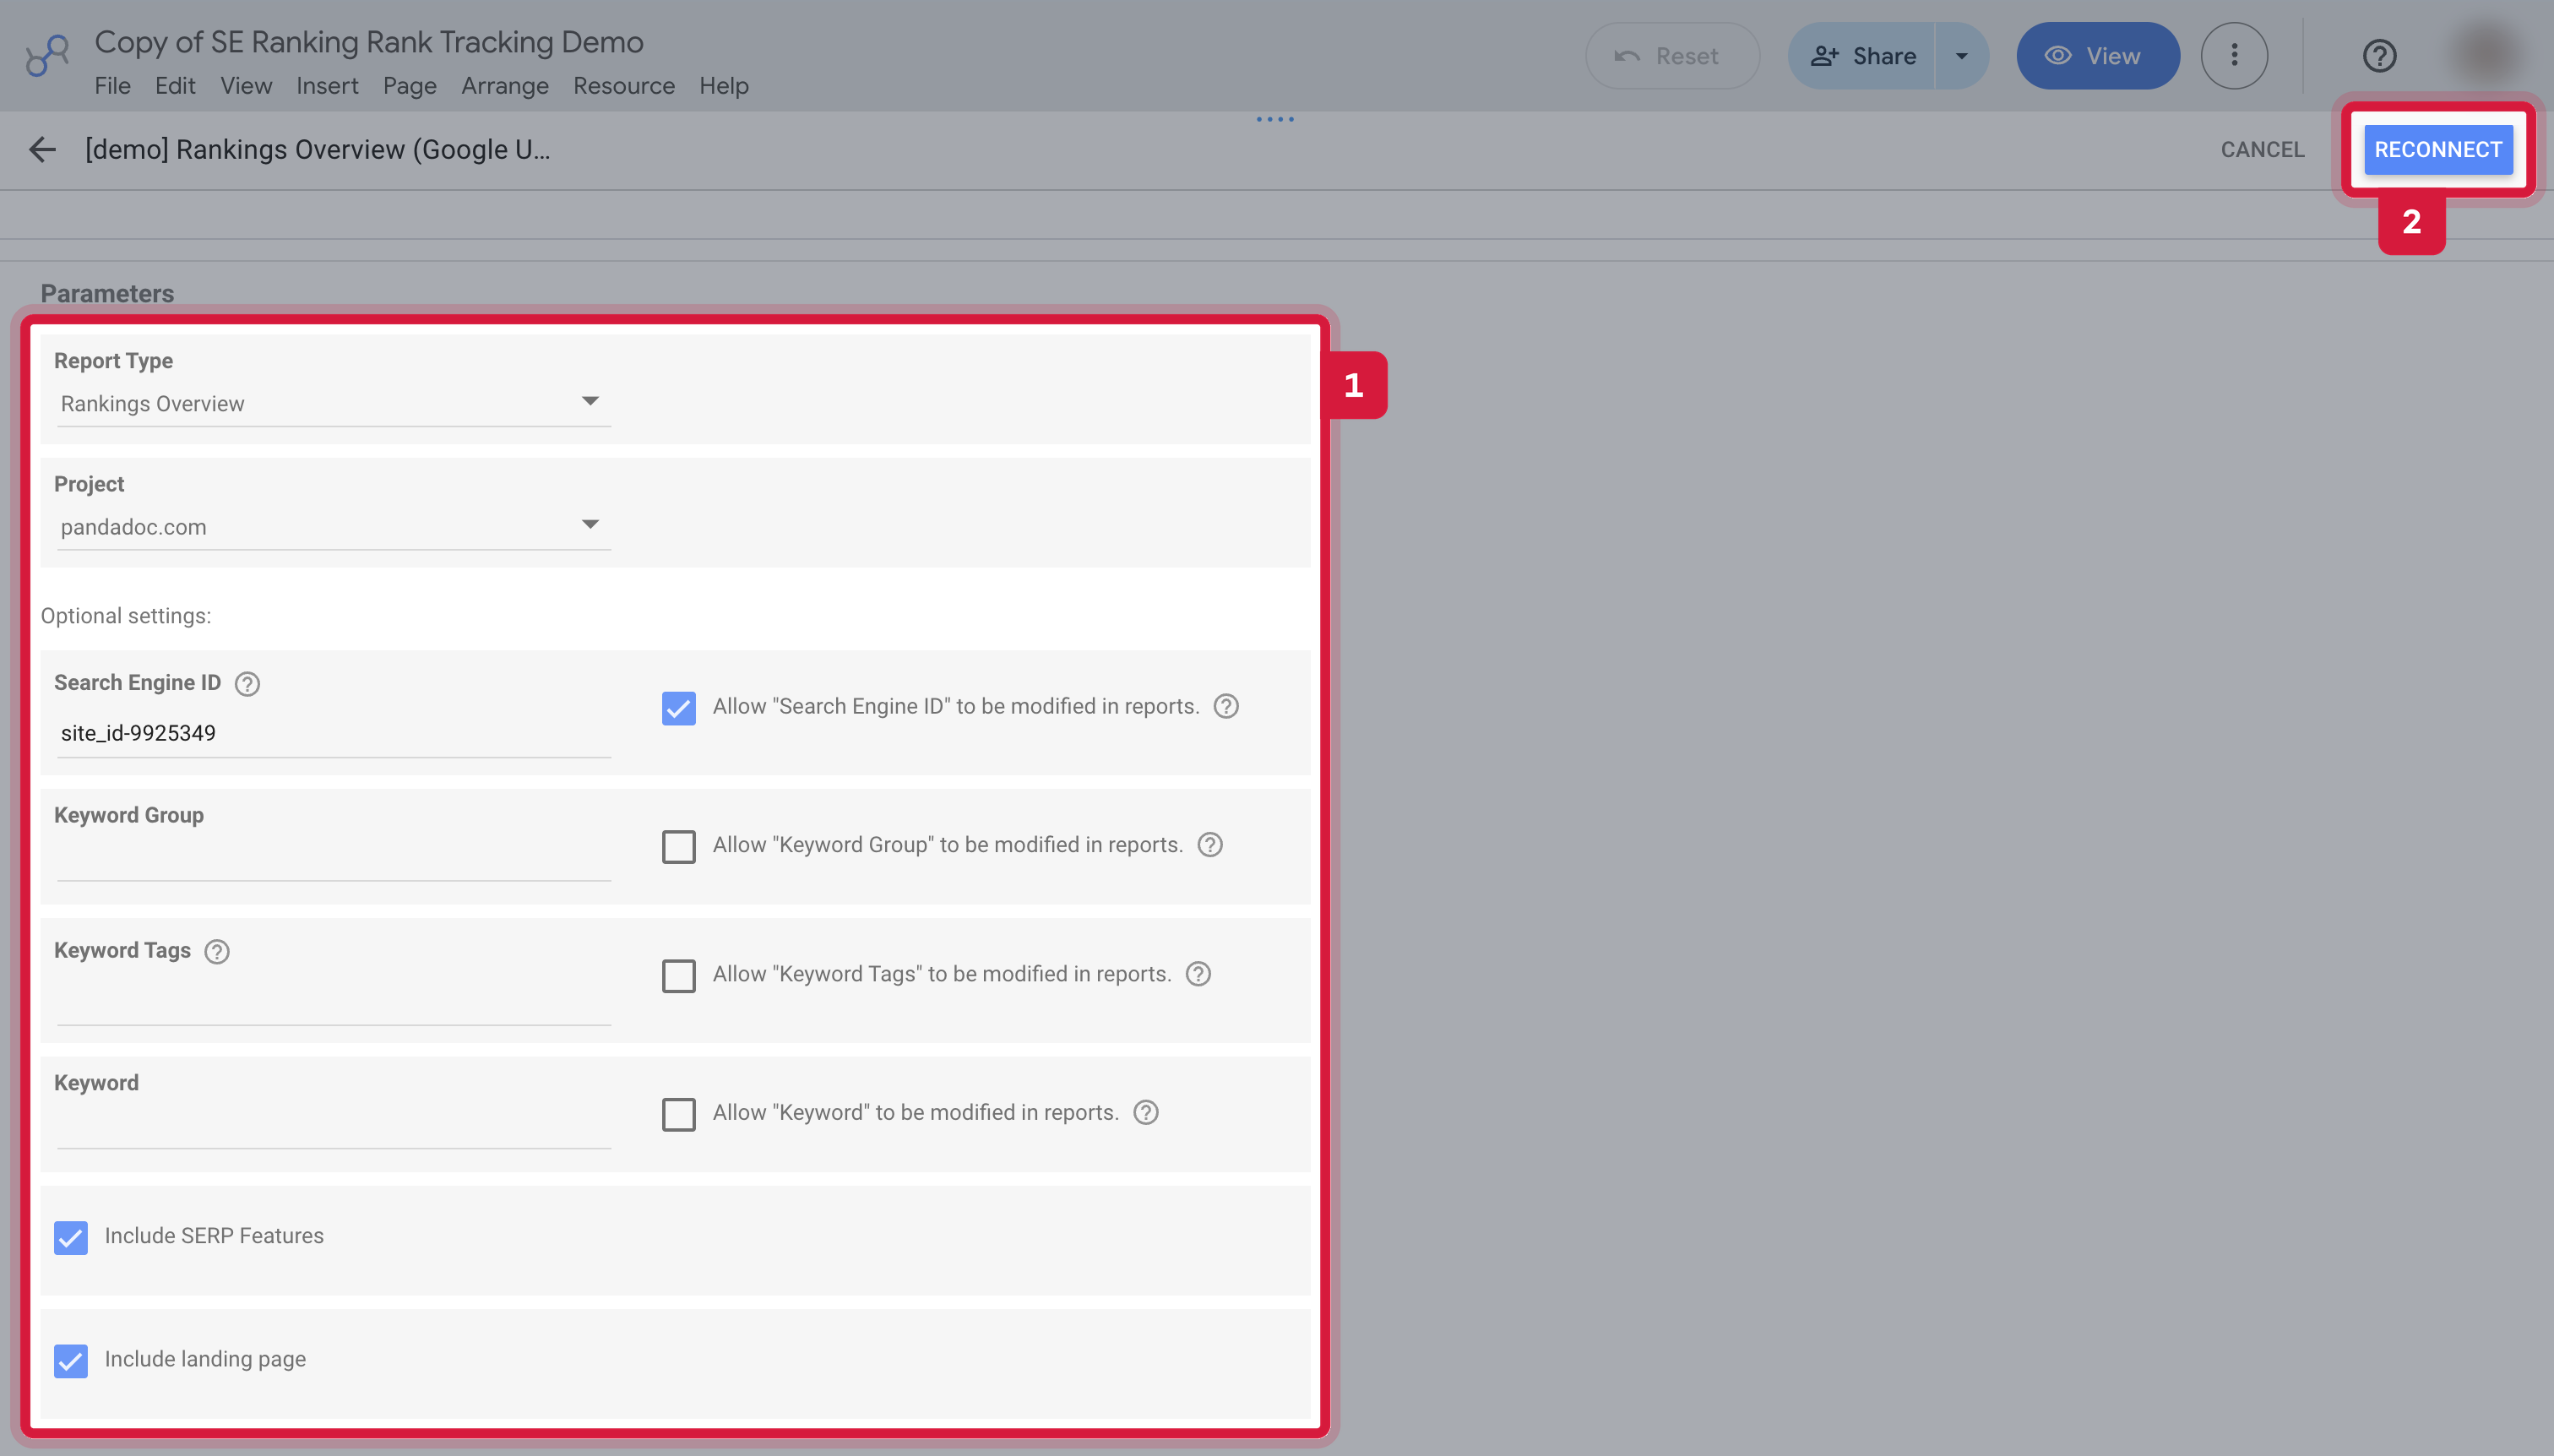Disable Include SERP Features checkbox
The width and height of the screenshot is (2554, 1456).
pyautogui.click(x=71, y=1238)
